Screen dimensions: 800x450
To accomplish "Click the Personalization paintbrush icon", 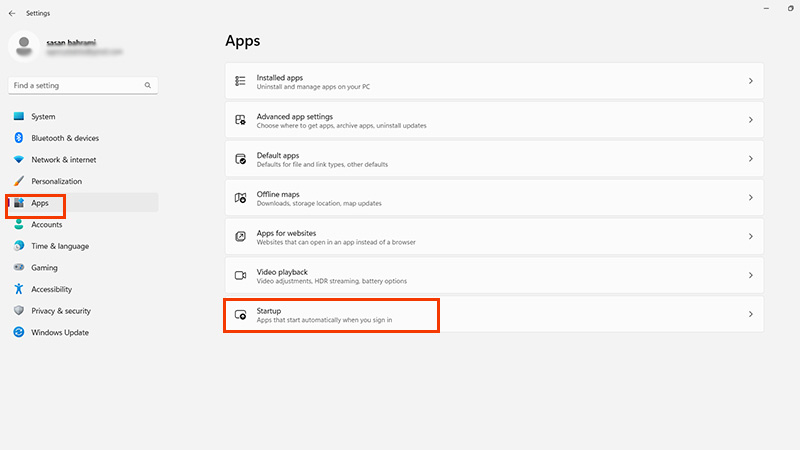I will (x=19, y=181).
